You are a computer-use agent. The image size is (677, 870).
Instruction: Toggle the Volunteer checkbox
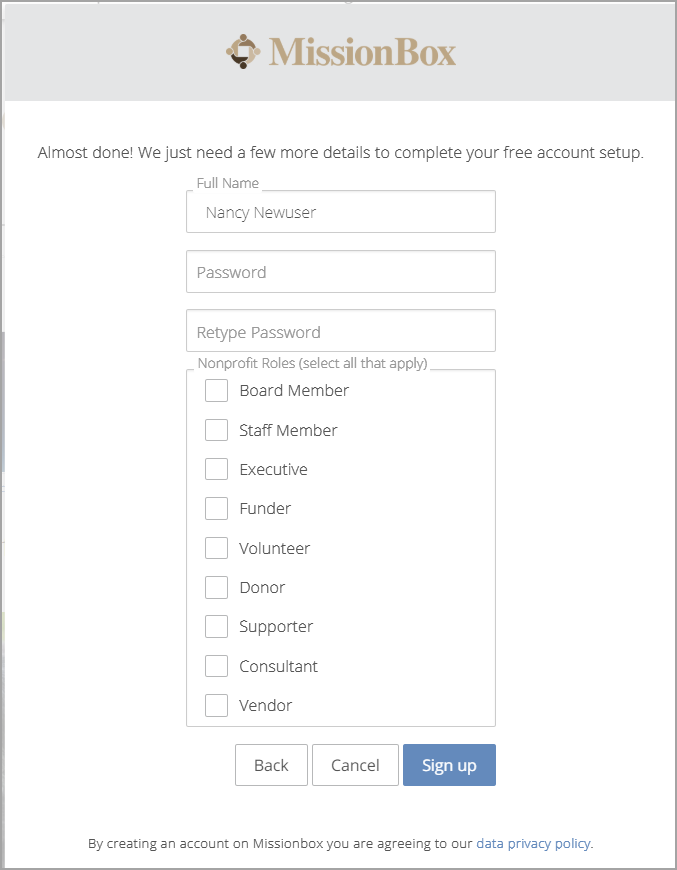pos(216,548)
